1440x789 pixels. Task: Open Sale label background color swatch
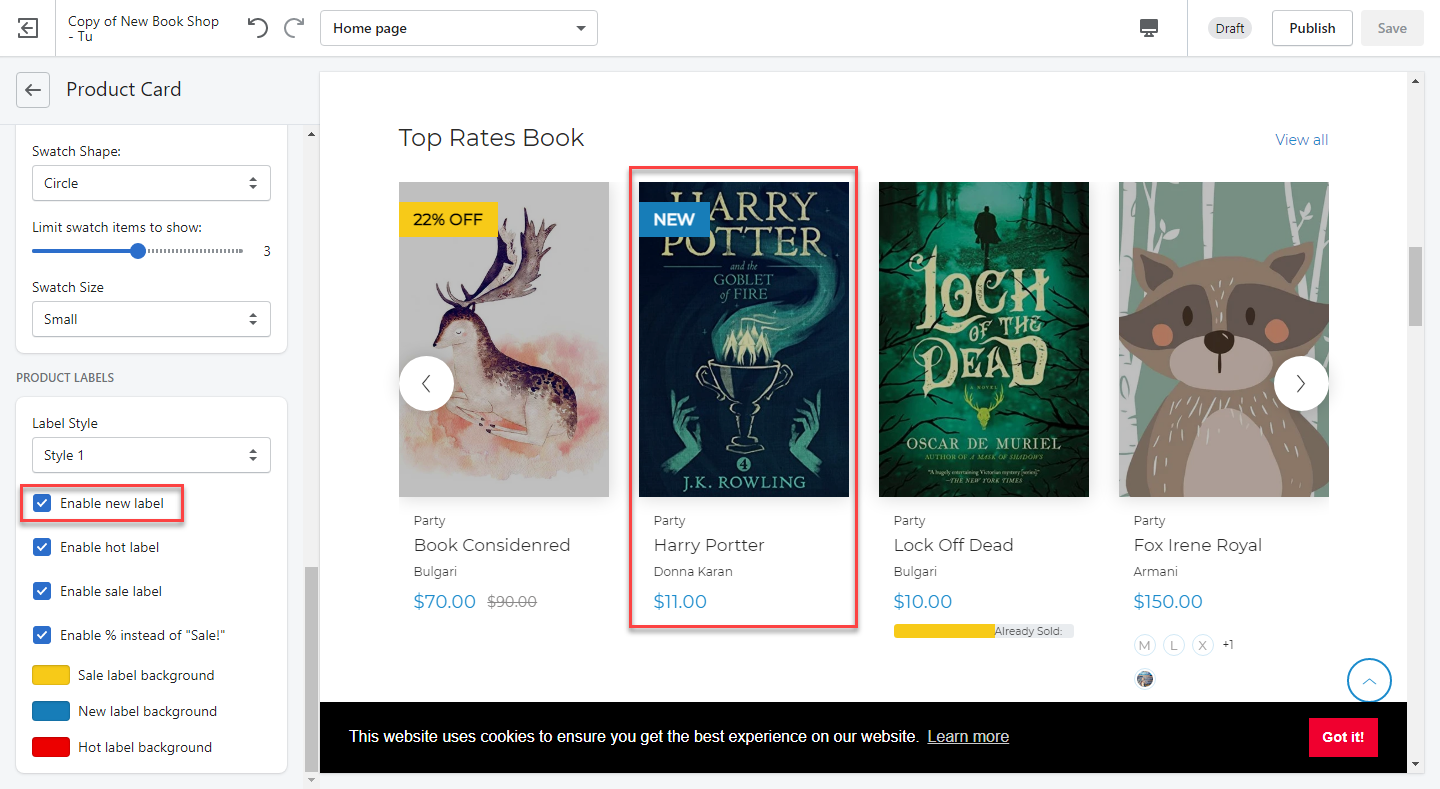tap(51, 675)
